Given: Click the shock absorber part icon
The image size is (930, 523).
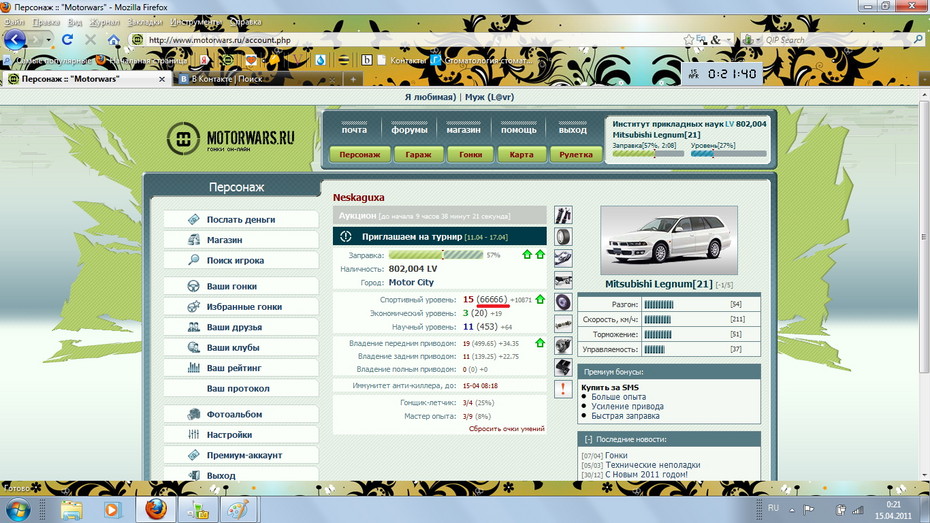Looking at the screenshot, I should 563,215.
